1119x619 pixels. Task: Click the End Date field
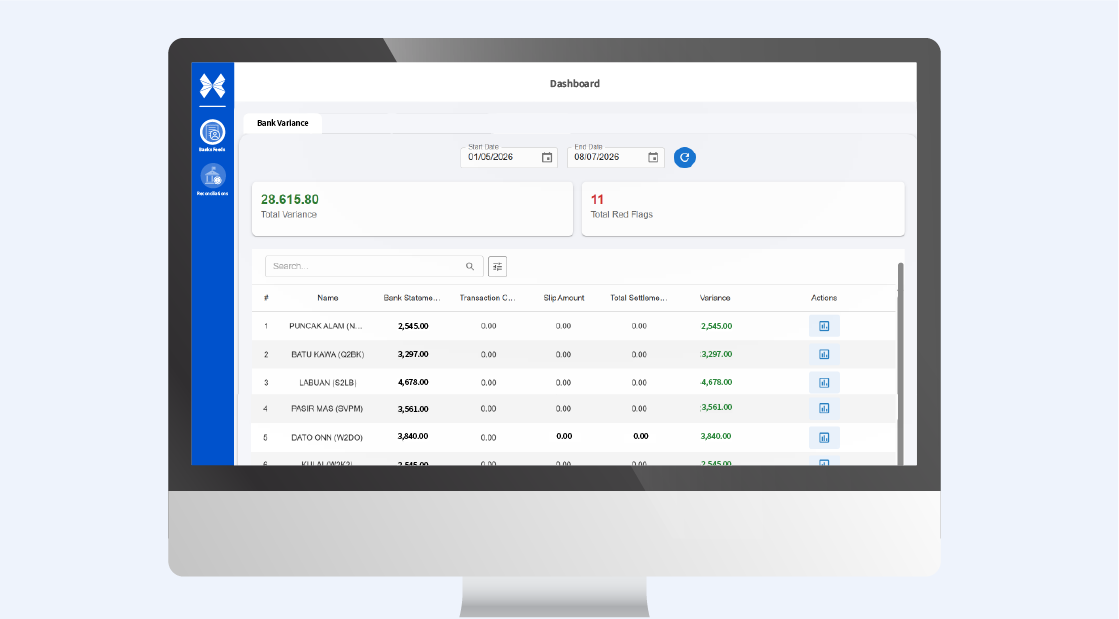pos(615,157)
